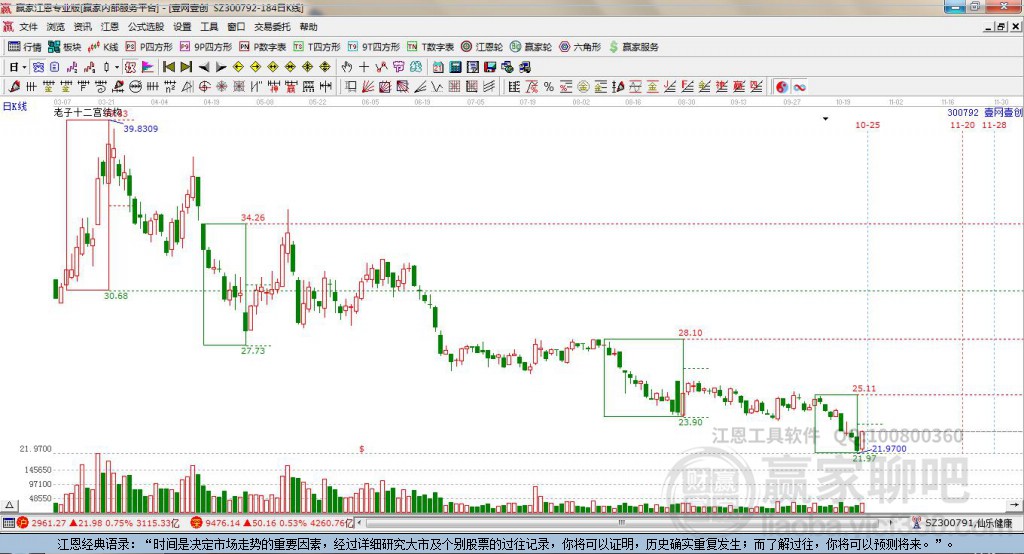1024x554 pixels.
Task: Click the 日K线 chart label
Action: 15,106
